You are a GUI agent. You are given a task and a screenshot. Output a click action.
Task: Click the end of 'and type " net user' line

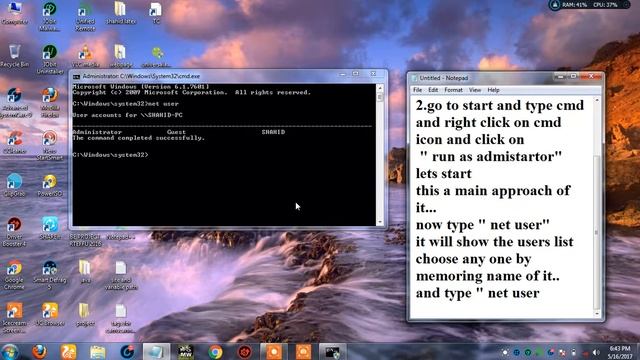[540, 293]
